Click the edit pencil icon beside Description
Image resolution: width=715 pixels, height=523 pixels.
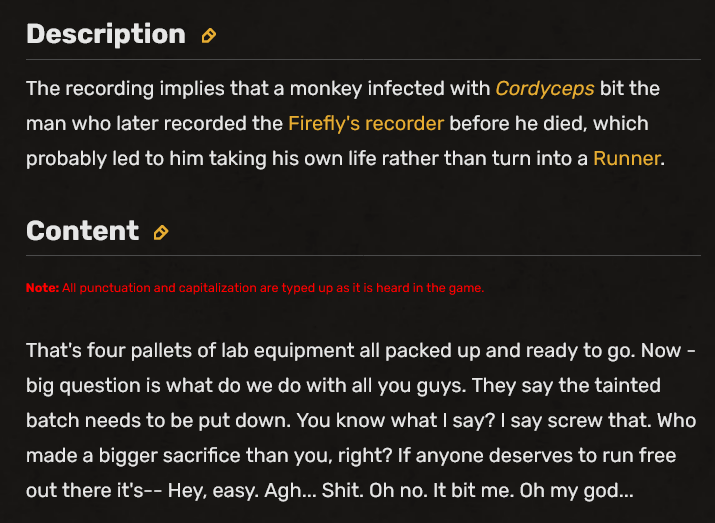click(x=209, y=36)
